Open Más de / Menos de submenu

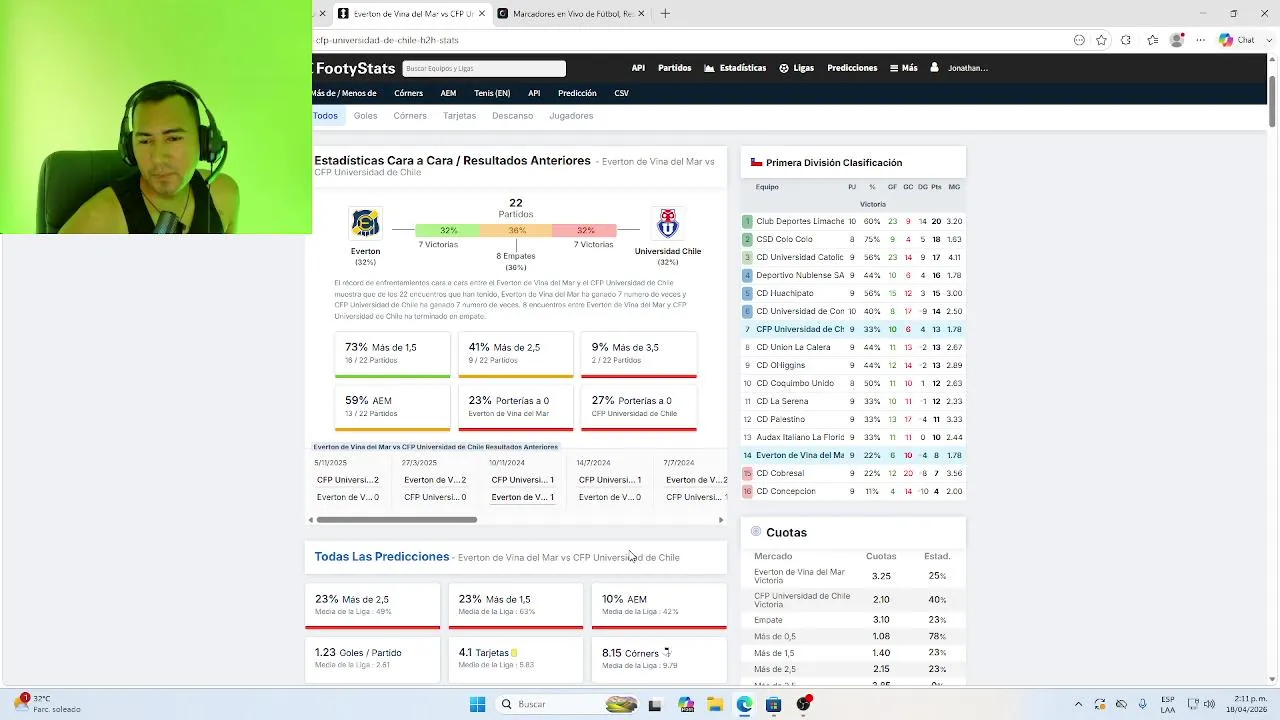(344, 93)
